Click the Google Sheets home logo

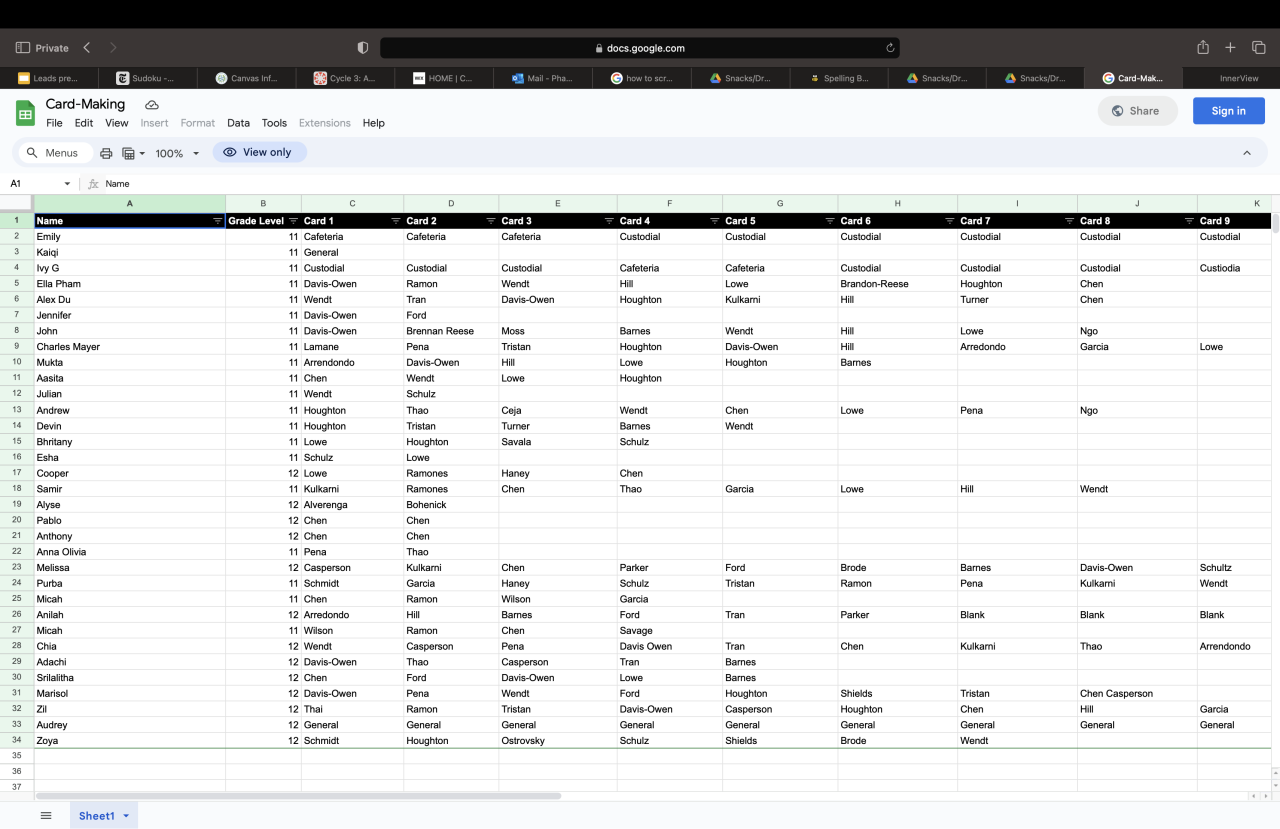[25, 113]
